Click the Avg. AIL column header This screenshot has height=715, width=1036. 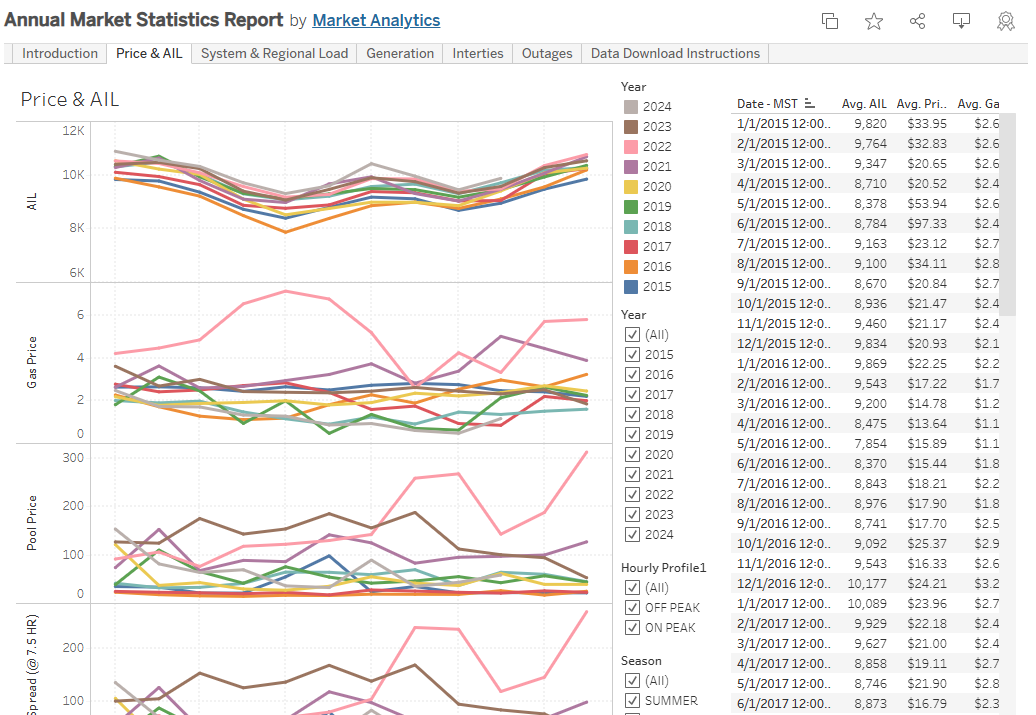click(863, 104)
